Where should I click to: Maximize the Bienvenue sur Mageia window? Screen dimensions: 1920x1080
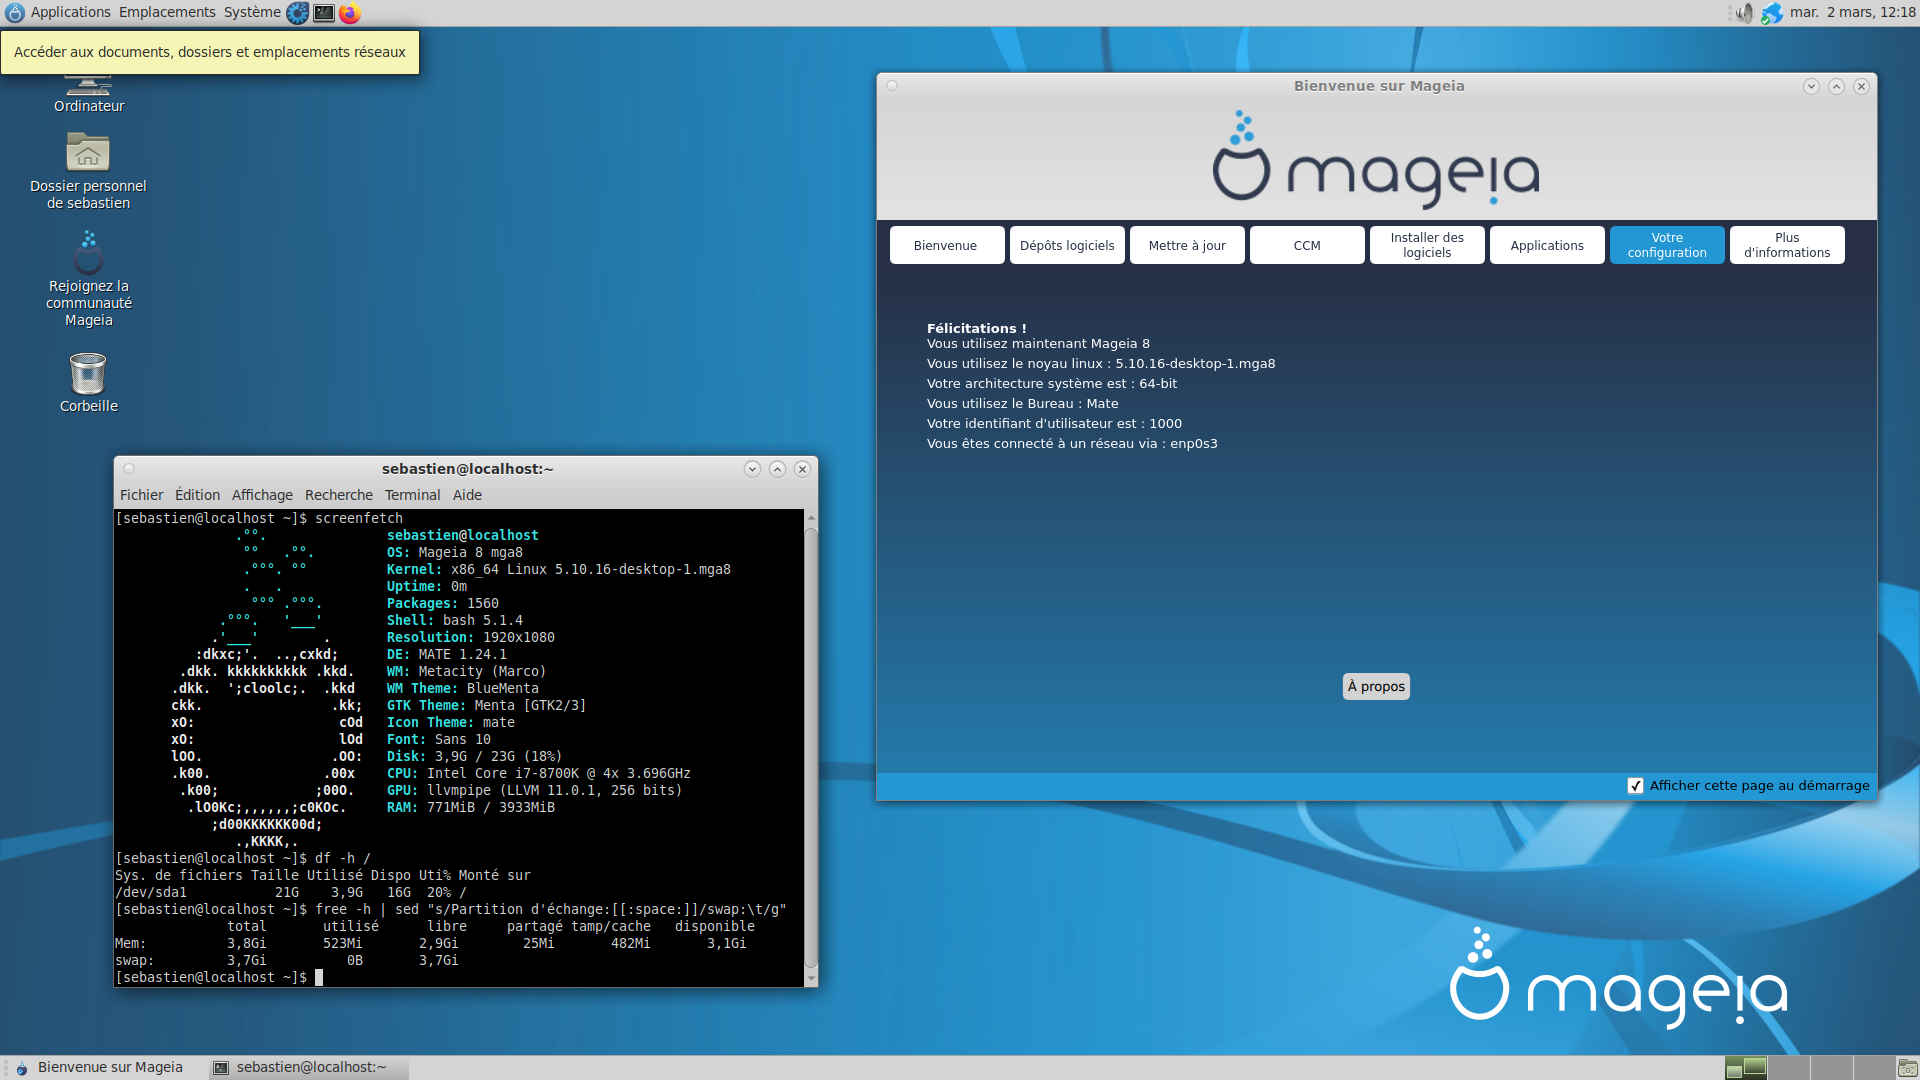tap(1836, 86)
